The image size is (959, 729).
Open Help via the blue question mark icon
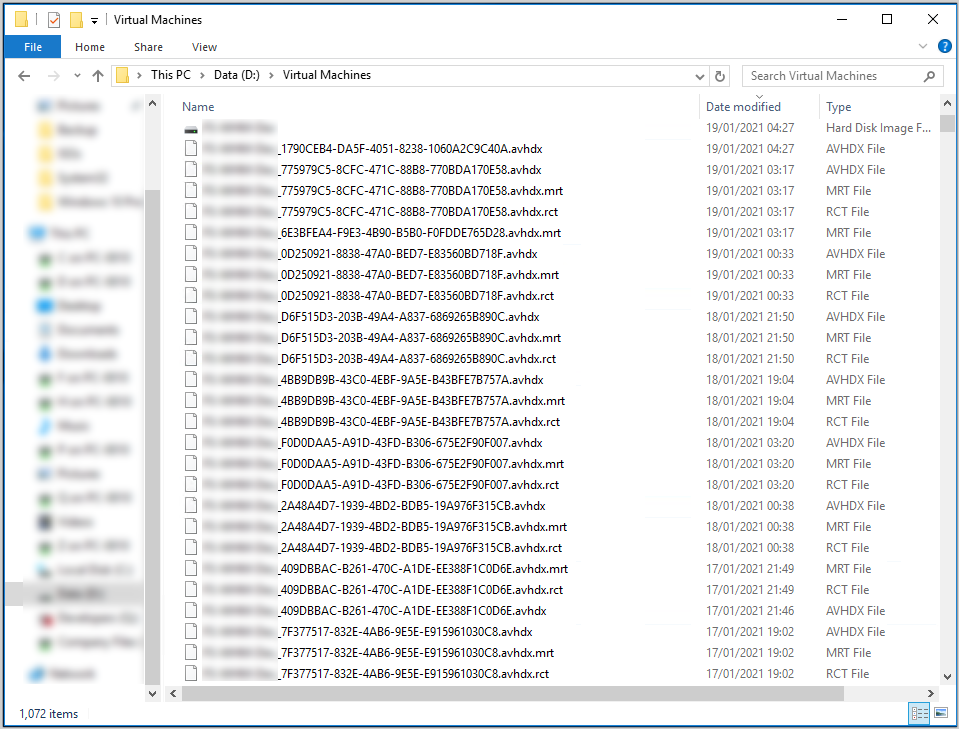(944, 46)
